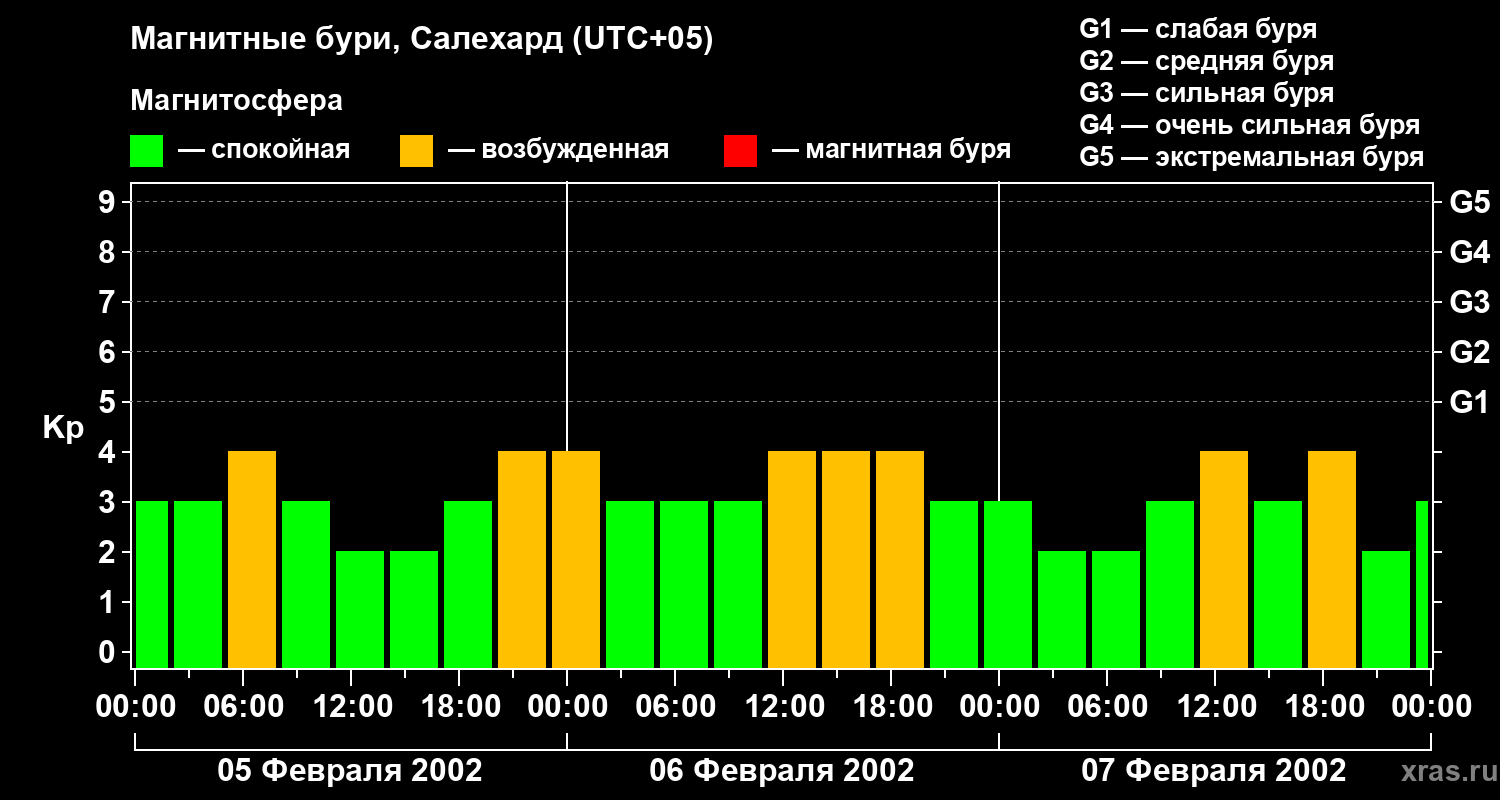This screenshot has width=1500, height=800.
Task: Click the orange 00:00–03:00 bar on 06 Февраля
Action: click(576, 560)
